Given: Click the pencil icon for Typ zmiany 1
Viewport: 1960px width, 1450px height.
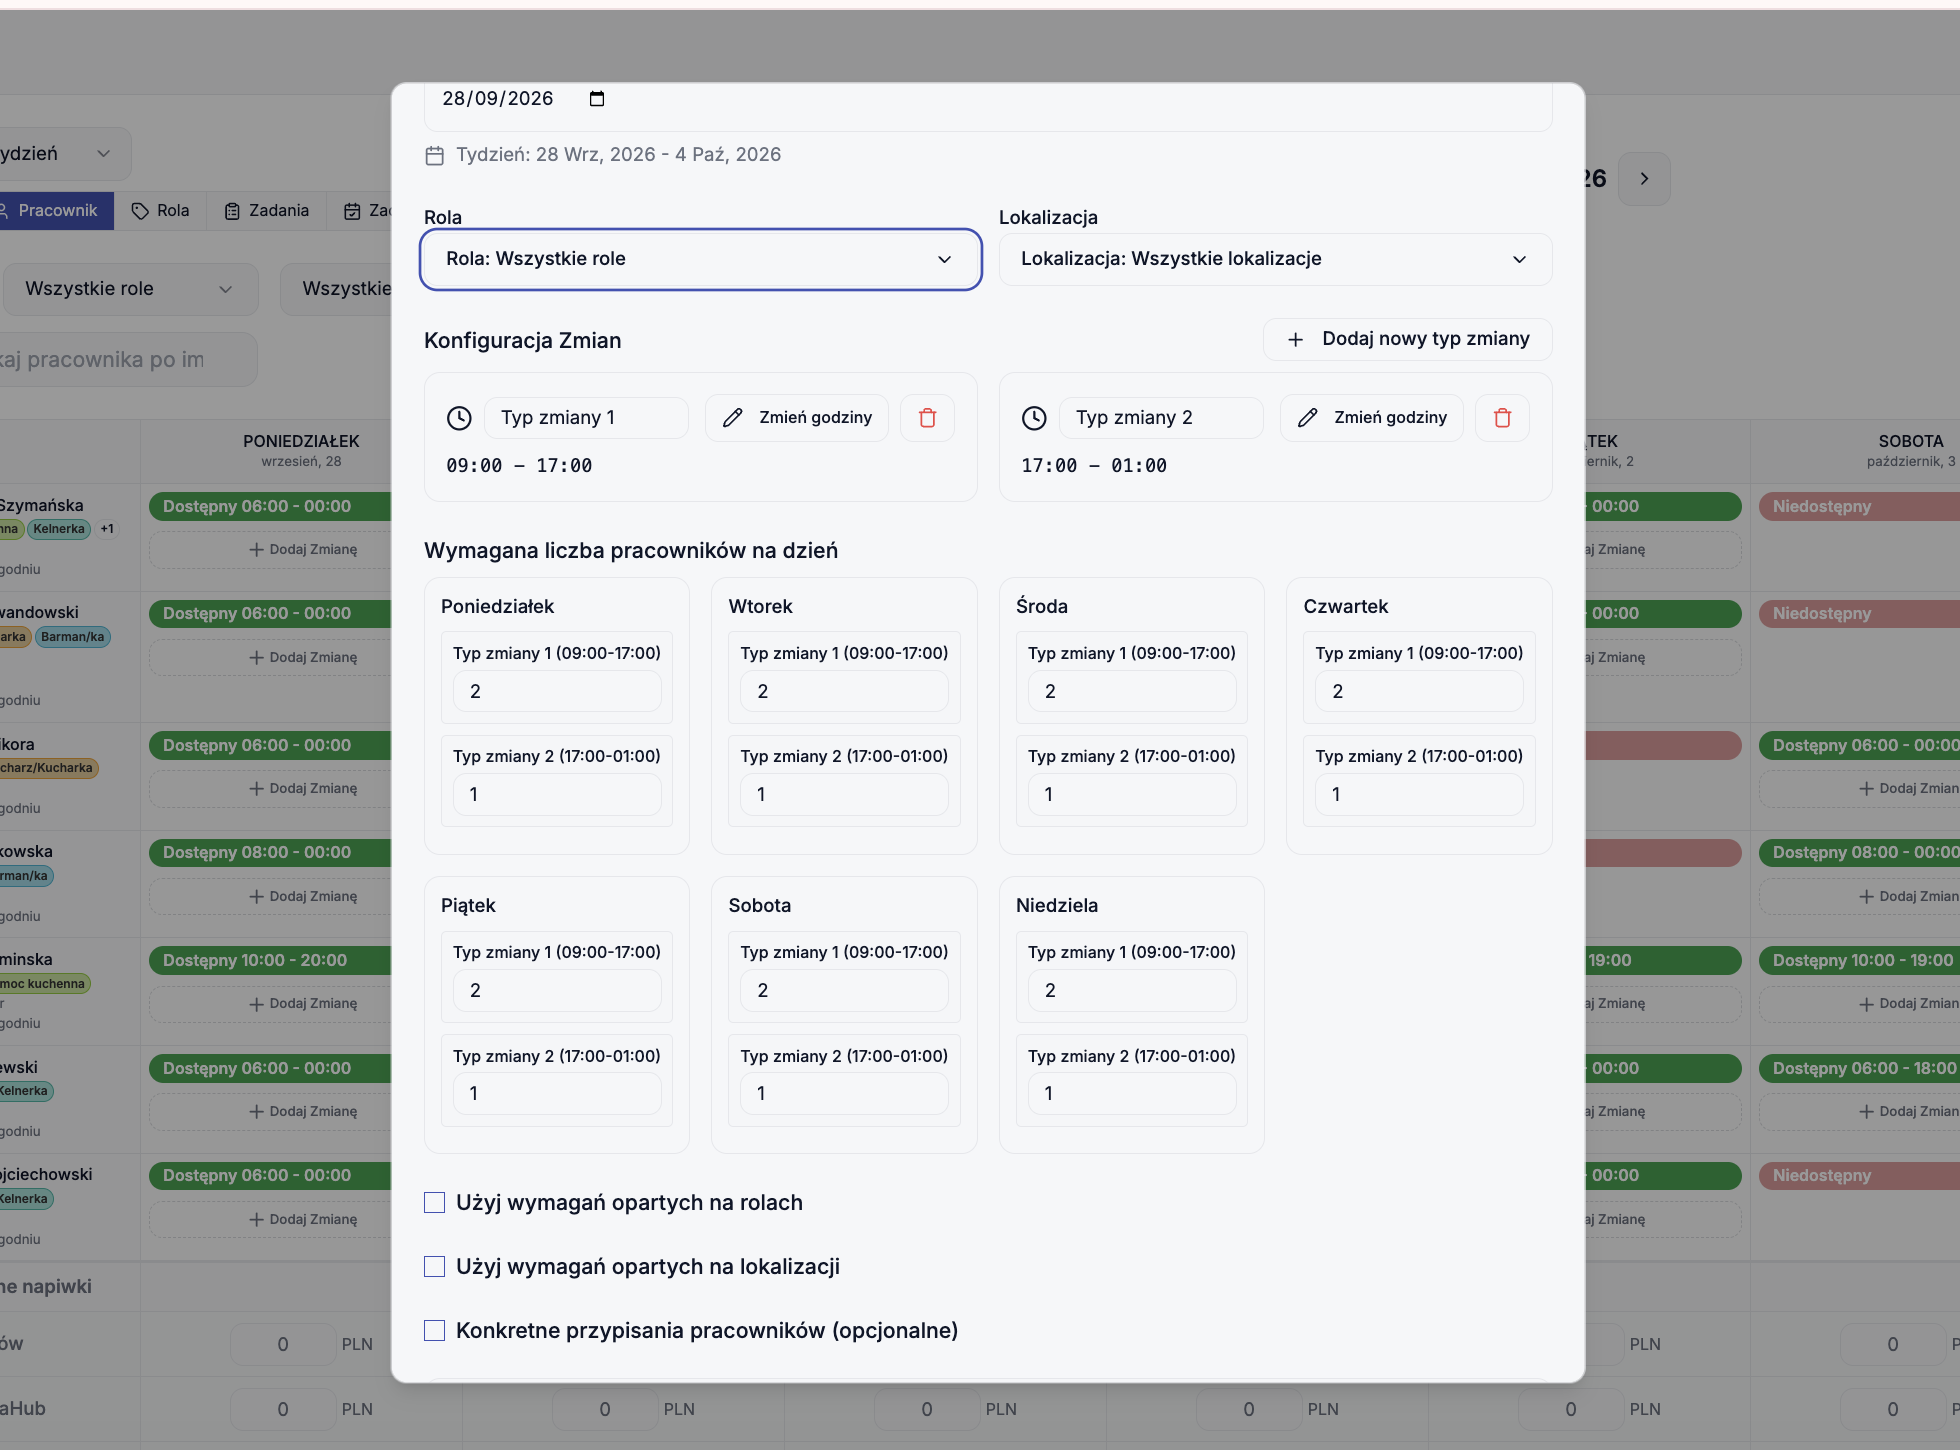Looking at the screenshot, I should point(733,418).
